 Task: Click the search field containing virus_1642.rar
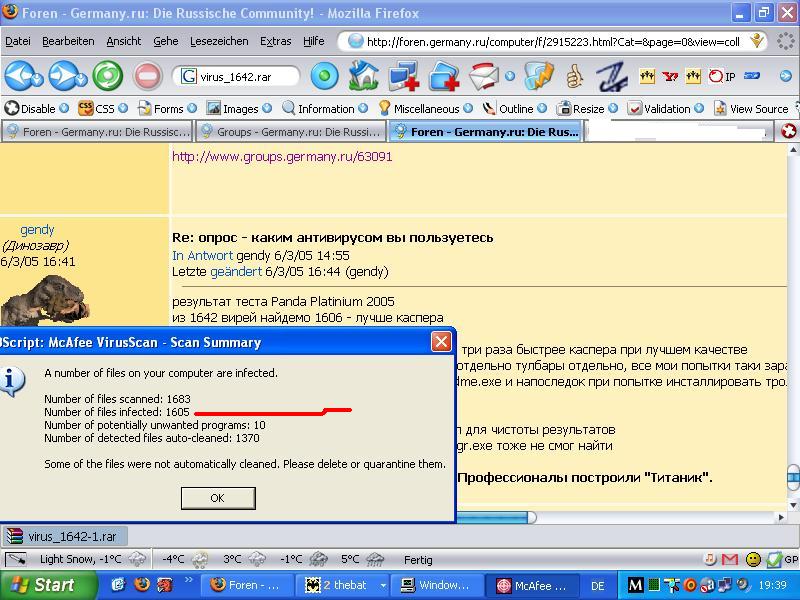tap(236, 77)
